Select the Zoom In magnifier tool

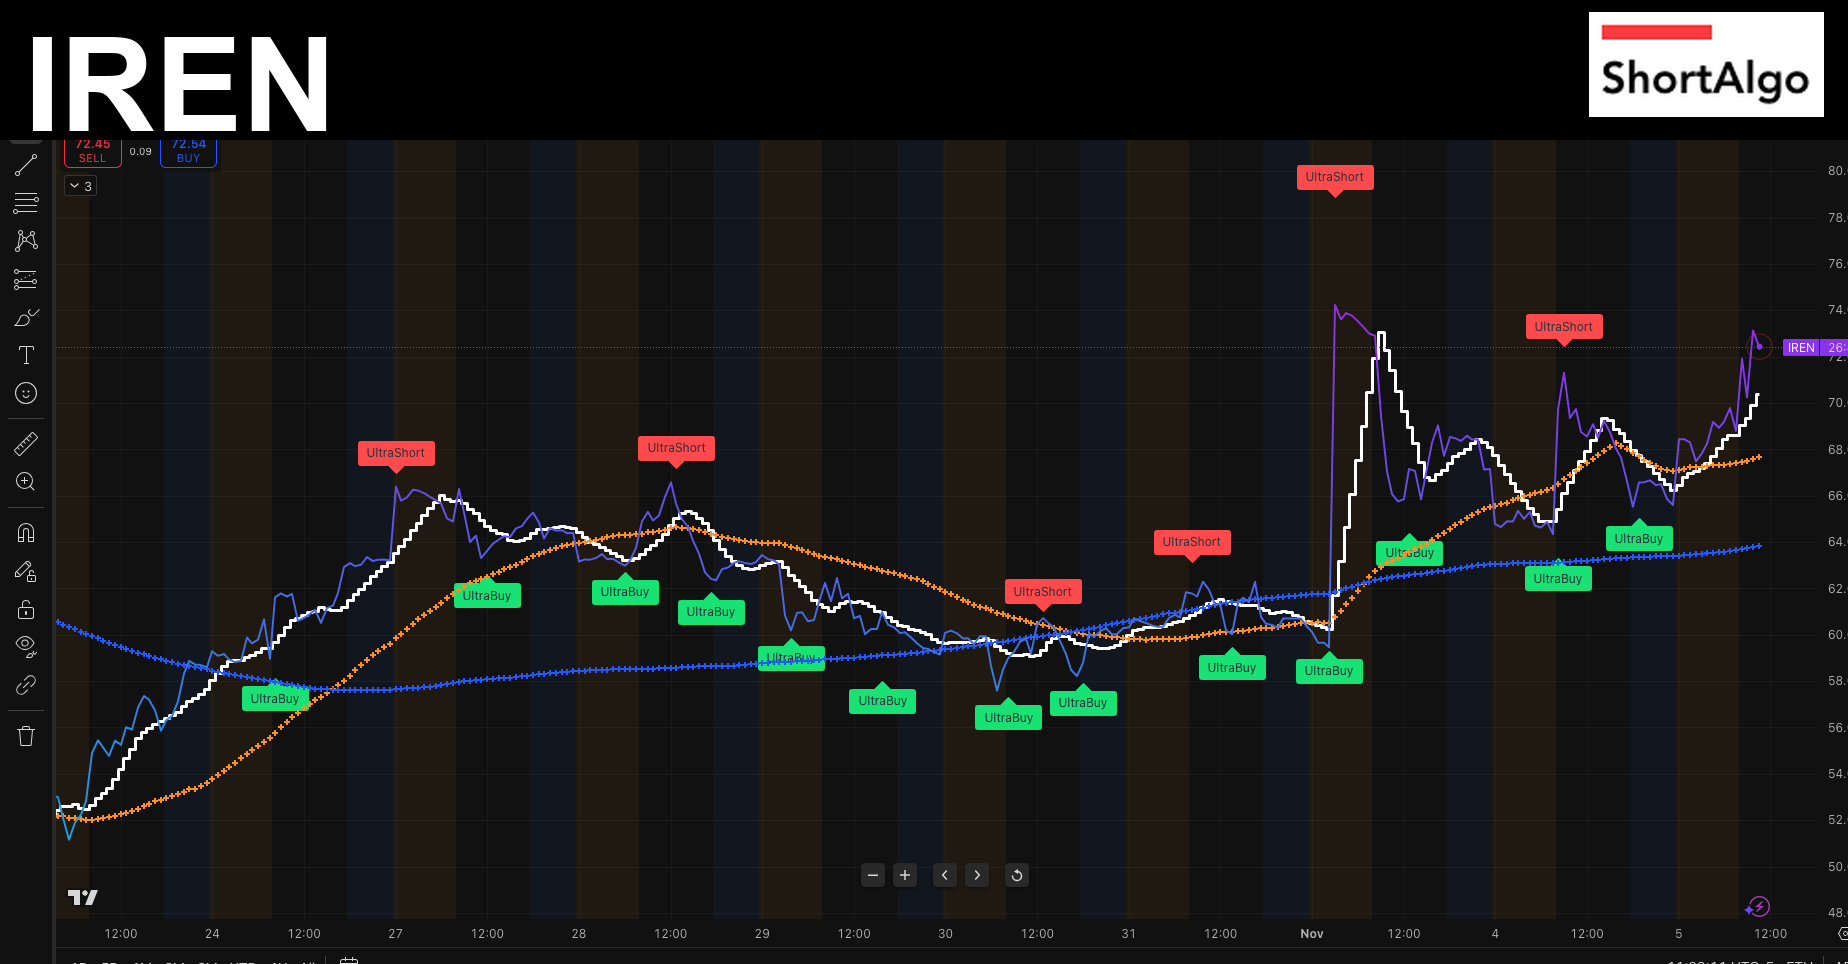tap(26, 481)
